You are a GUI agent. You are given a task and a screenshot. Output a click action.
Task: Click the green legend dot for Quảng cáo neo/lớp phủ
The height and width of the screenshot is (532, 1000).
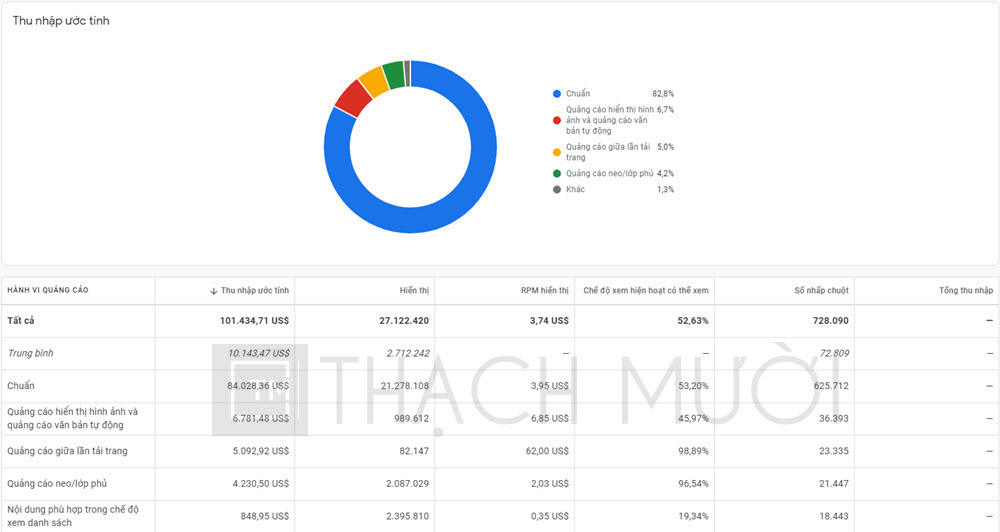click(x=556, y=173)
